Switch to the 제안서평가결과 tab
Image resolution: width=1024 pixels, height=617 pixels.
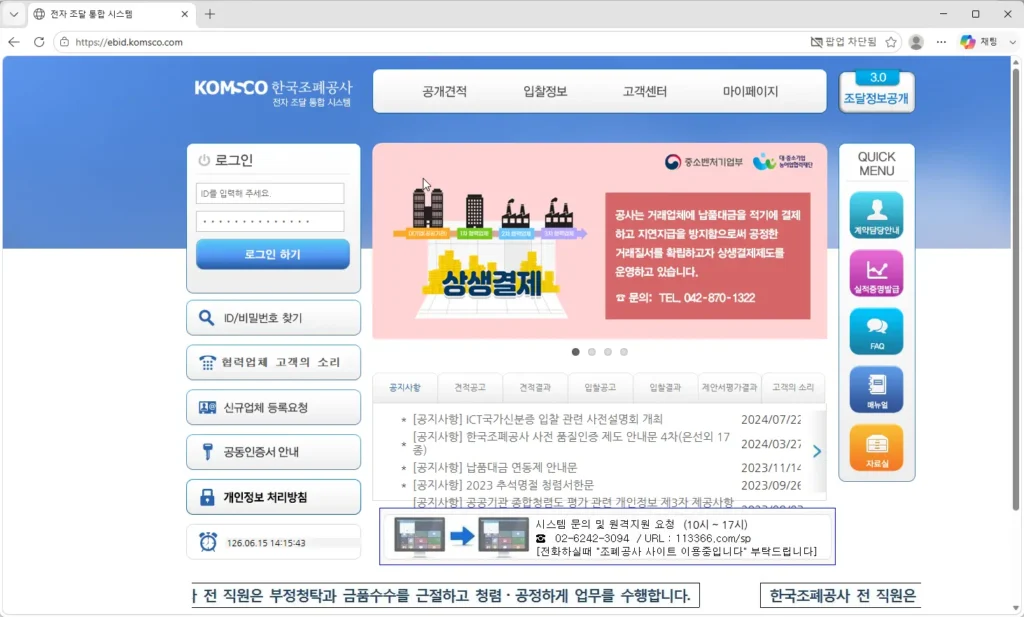coord(729,387)
